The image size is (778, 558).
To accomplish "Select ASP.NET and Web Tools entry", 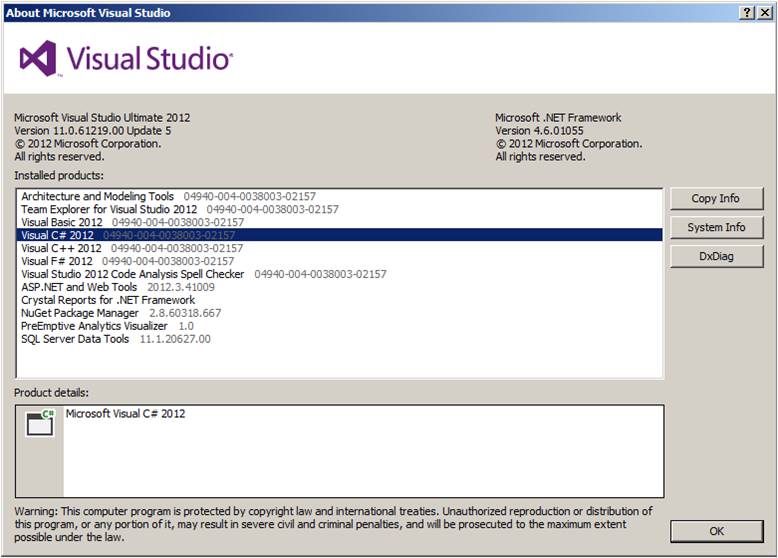I will (339, 287).
